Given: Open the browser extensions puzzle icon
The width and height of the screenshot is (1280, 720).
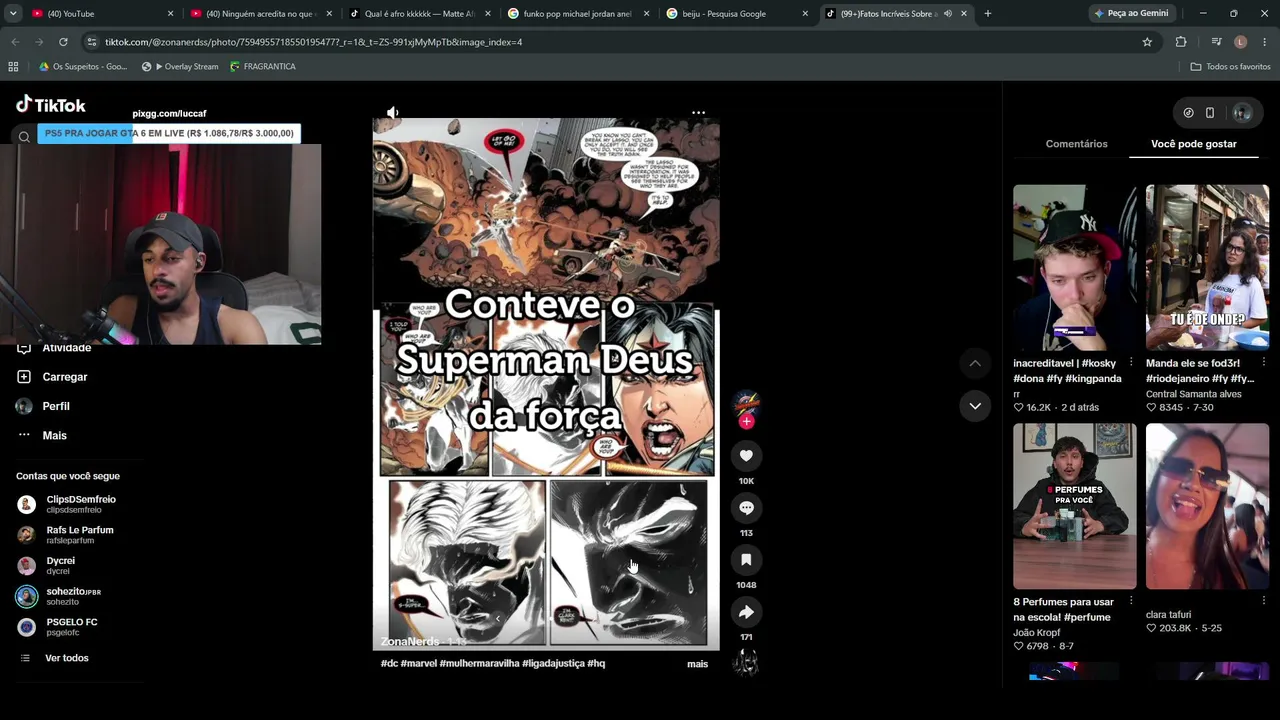Looking at the screenshot, I should click(x=1181, y=42).
